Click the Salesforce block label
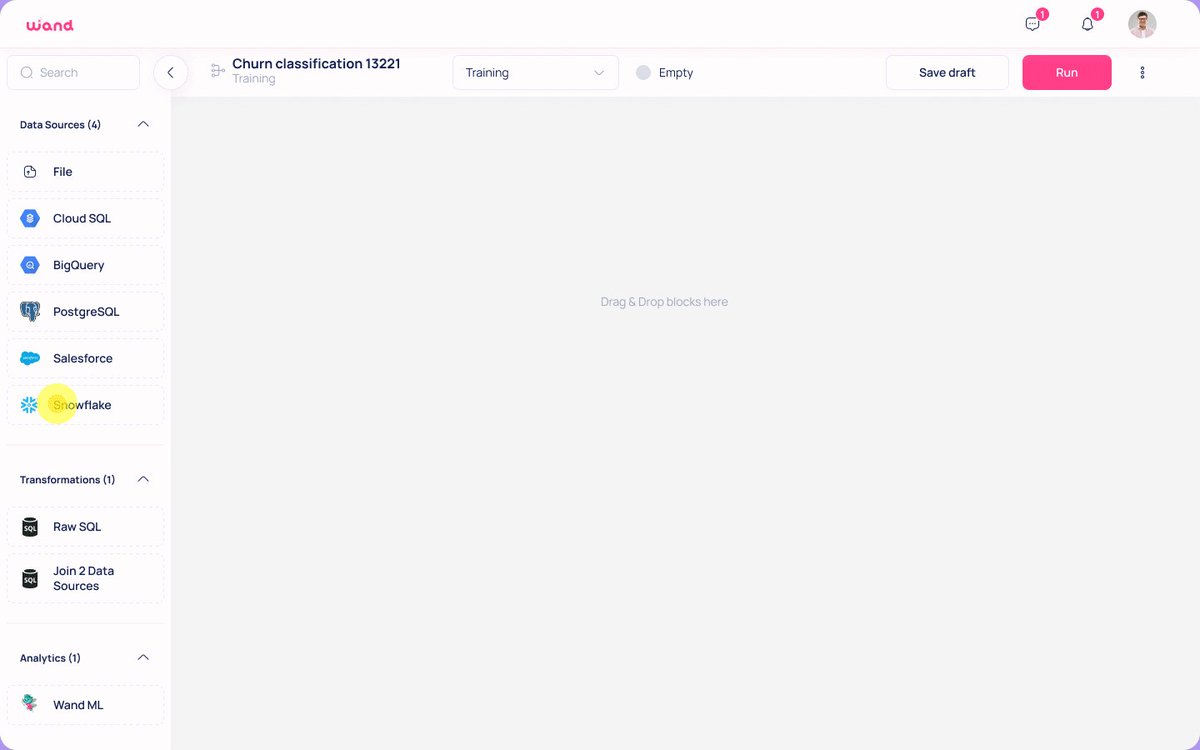The image size is (1200, 750). 83,358
